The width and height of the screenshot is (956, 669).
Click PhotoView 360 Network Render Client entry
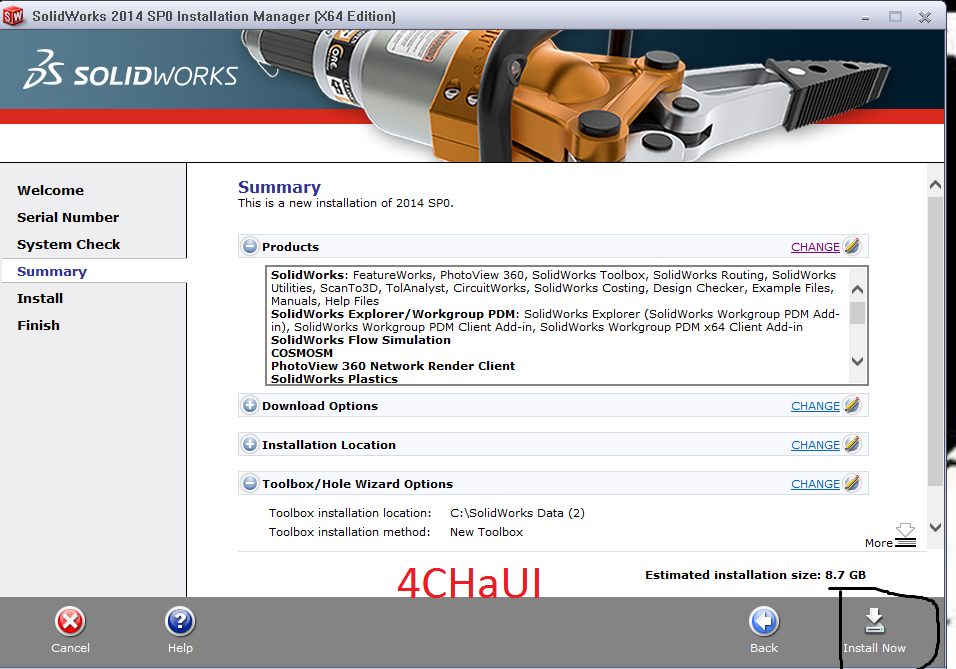point(393,366)
